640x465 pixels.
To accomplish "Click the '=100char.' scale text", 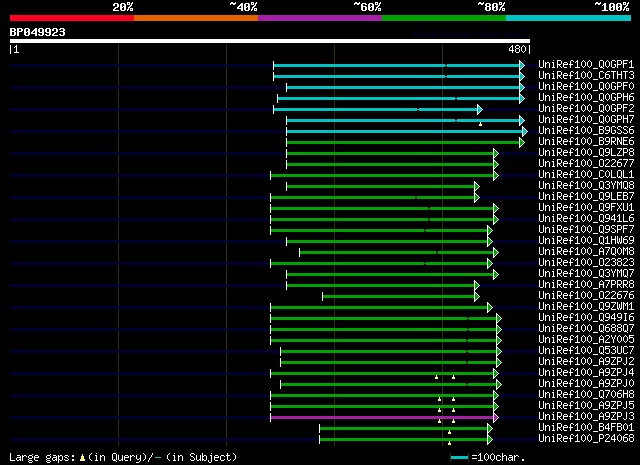I will (498, 457).
